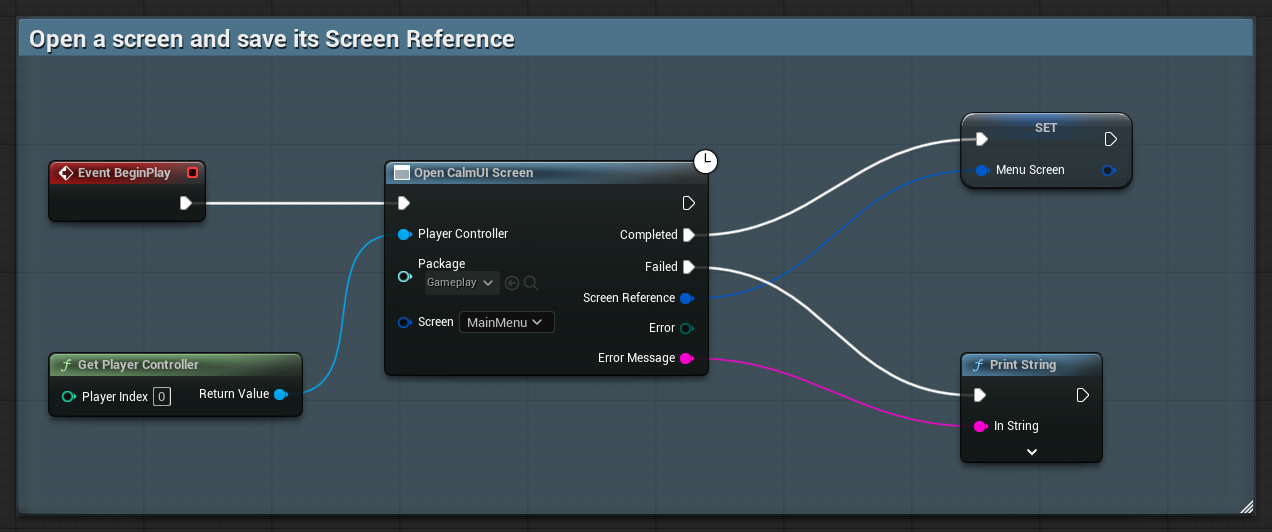Expand the Print String advanced options chevron
Image resolution: width=1272 pixels, height=532 pixels.
(1032, 452)
